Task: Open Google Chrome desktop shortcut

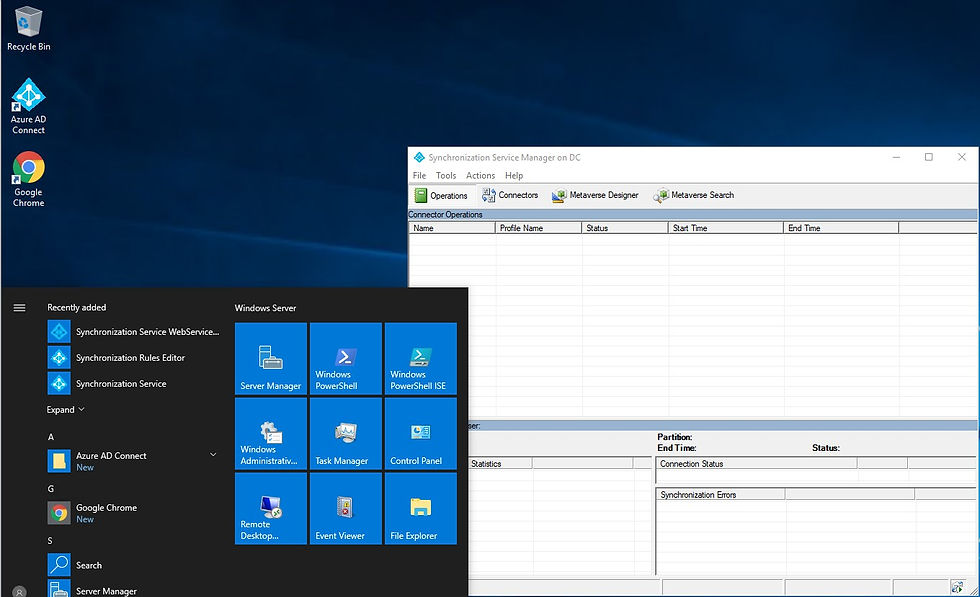Action: click(x=28, y=179)
